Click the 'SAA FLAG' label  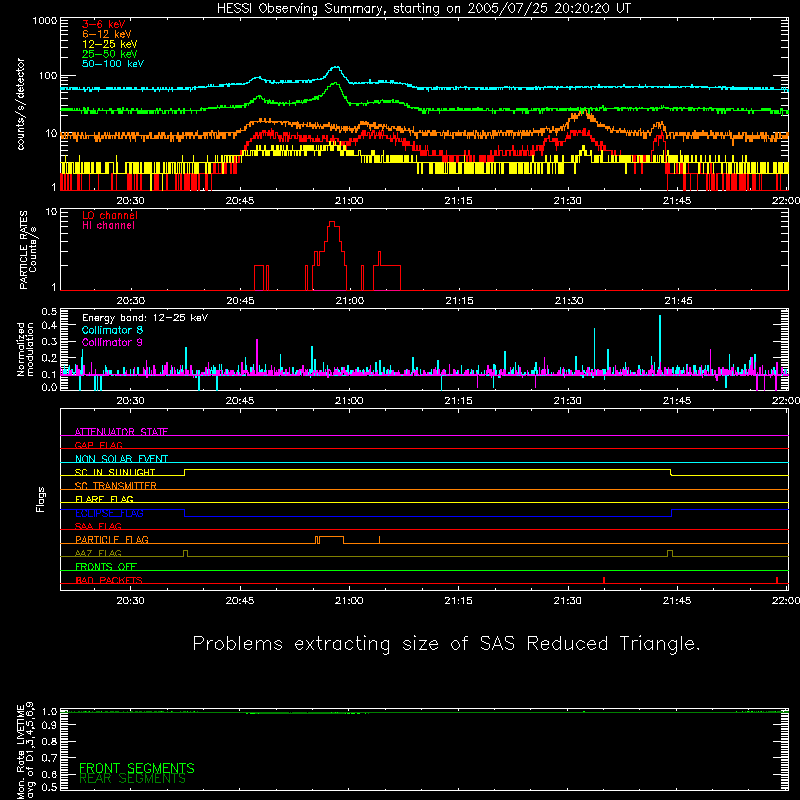(98, 526)
